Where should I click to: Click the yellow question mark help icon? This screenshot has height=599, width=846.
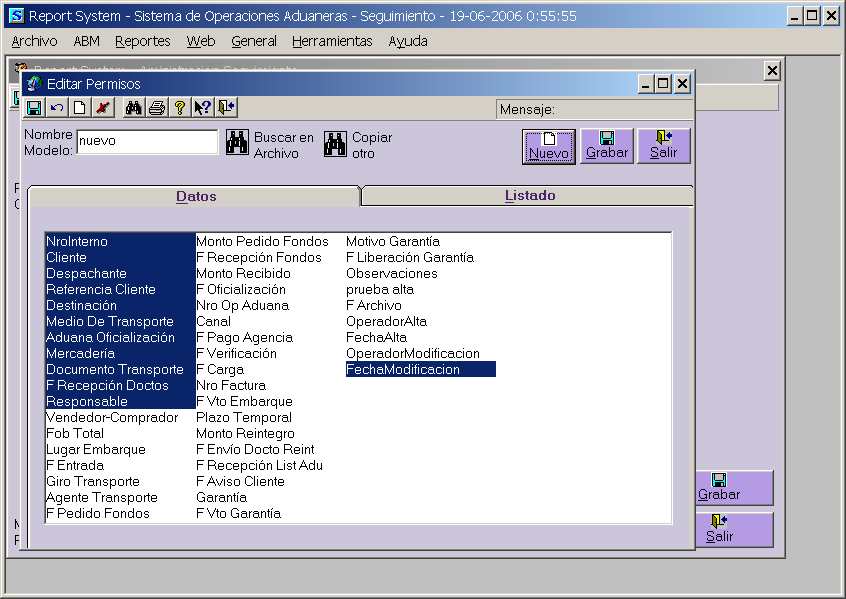(180, 108)
